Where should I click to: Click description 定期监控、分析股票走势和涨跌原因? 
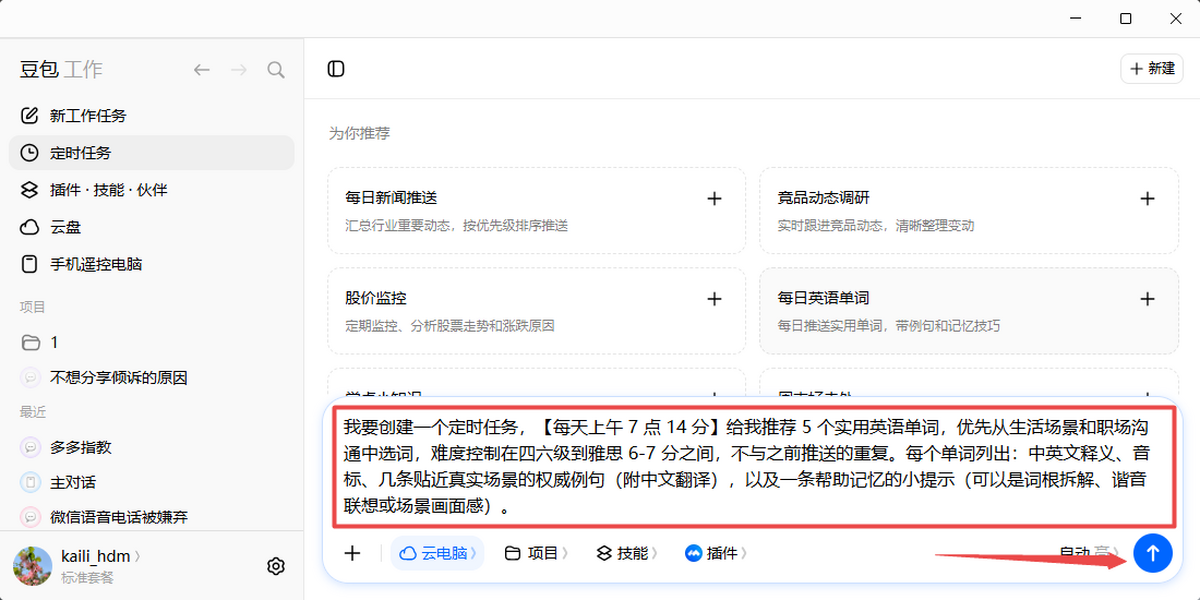pyautogui.click(x=450, y=326)
